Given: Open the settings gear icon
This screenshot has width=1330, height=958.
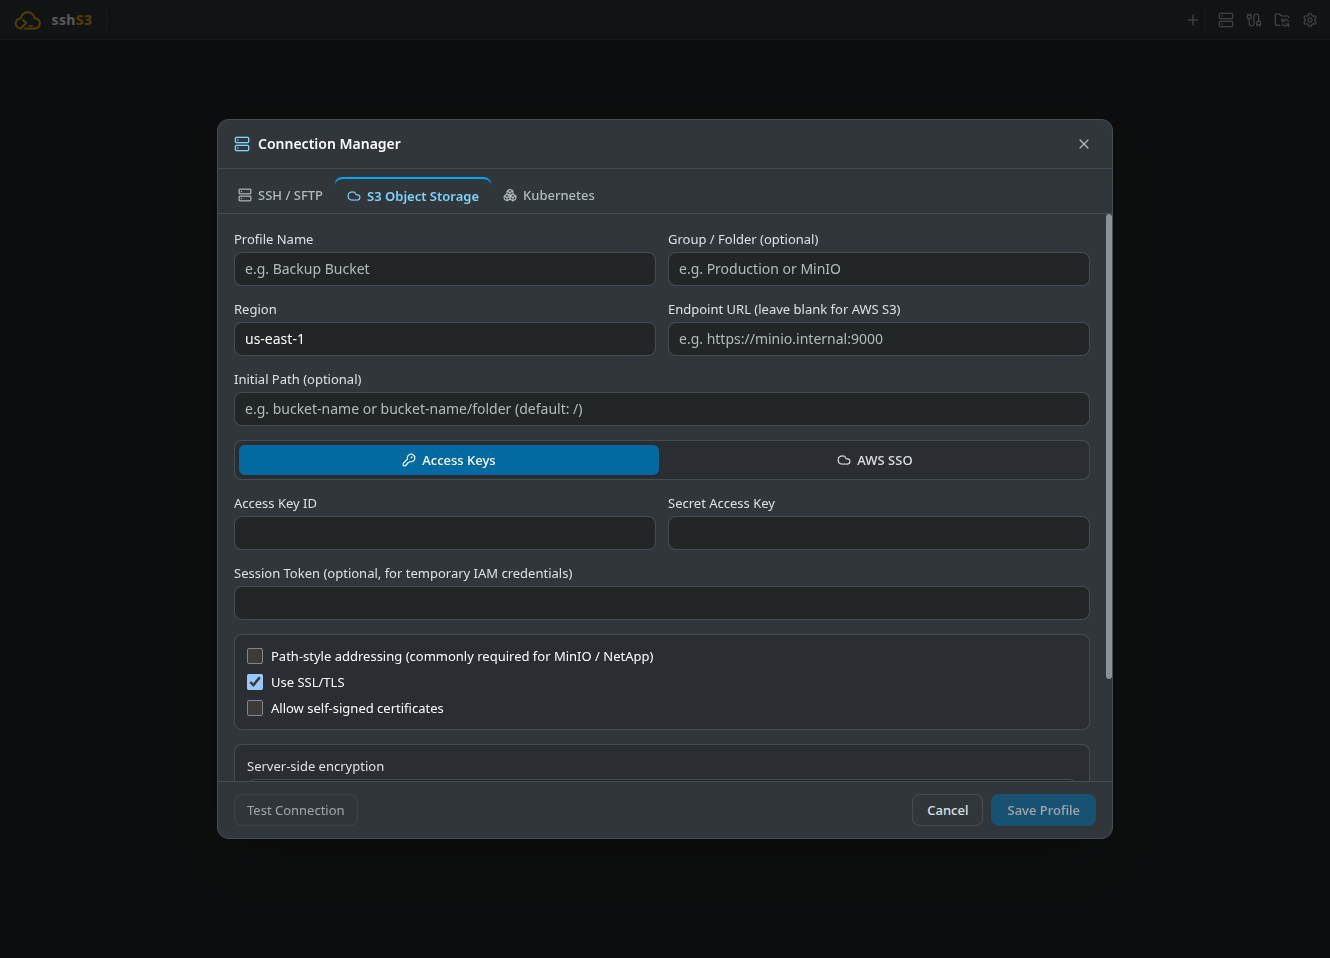Looking at the screenshot, I should click(1310, 20).
